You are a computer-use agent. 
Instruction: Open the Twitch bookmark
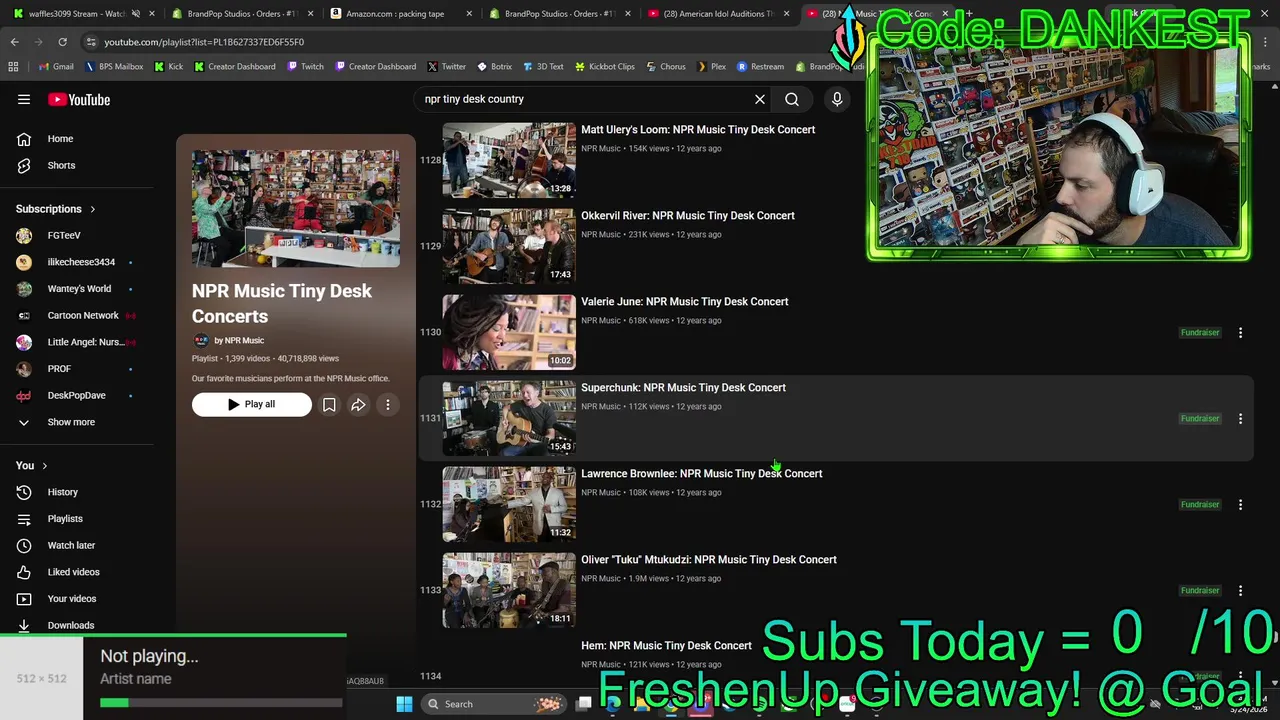point(305,66)
